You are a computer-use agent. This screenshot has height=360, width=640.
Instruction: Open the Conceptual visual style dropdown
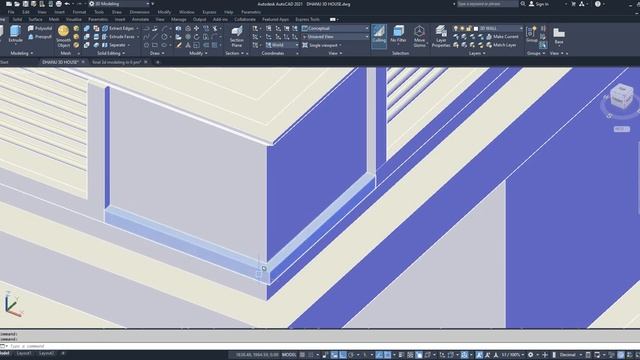(x=336, y=28)
